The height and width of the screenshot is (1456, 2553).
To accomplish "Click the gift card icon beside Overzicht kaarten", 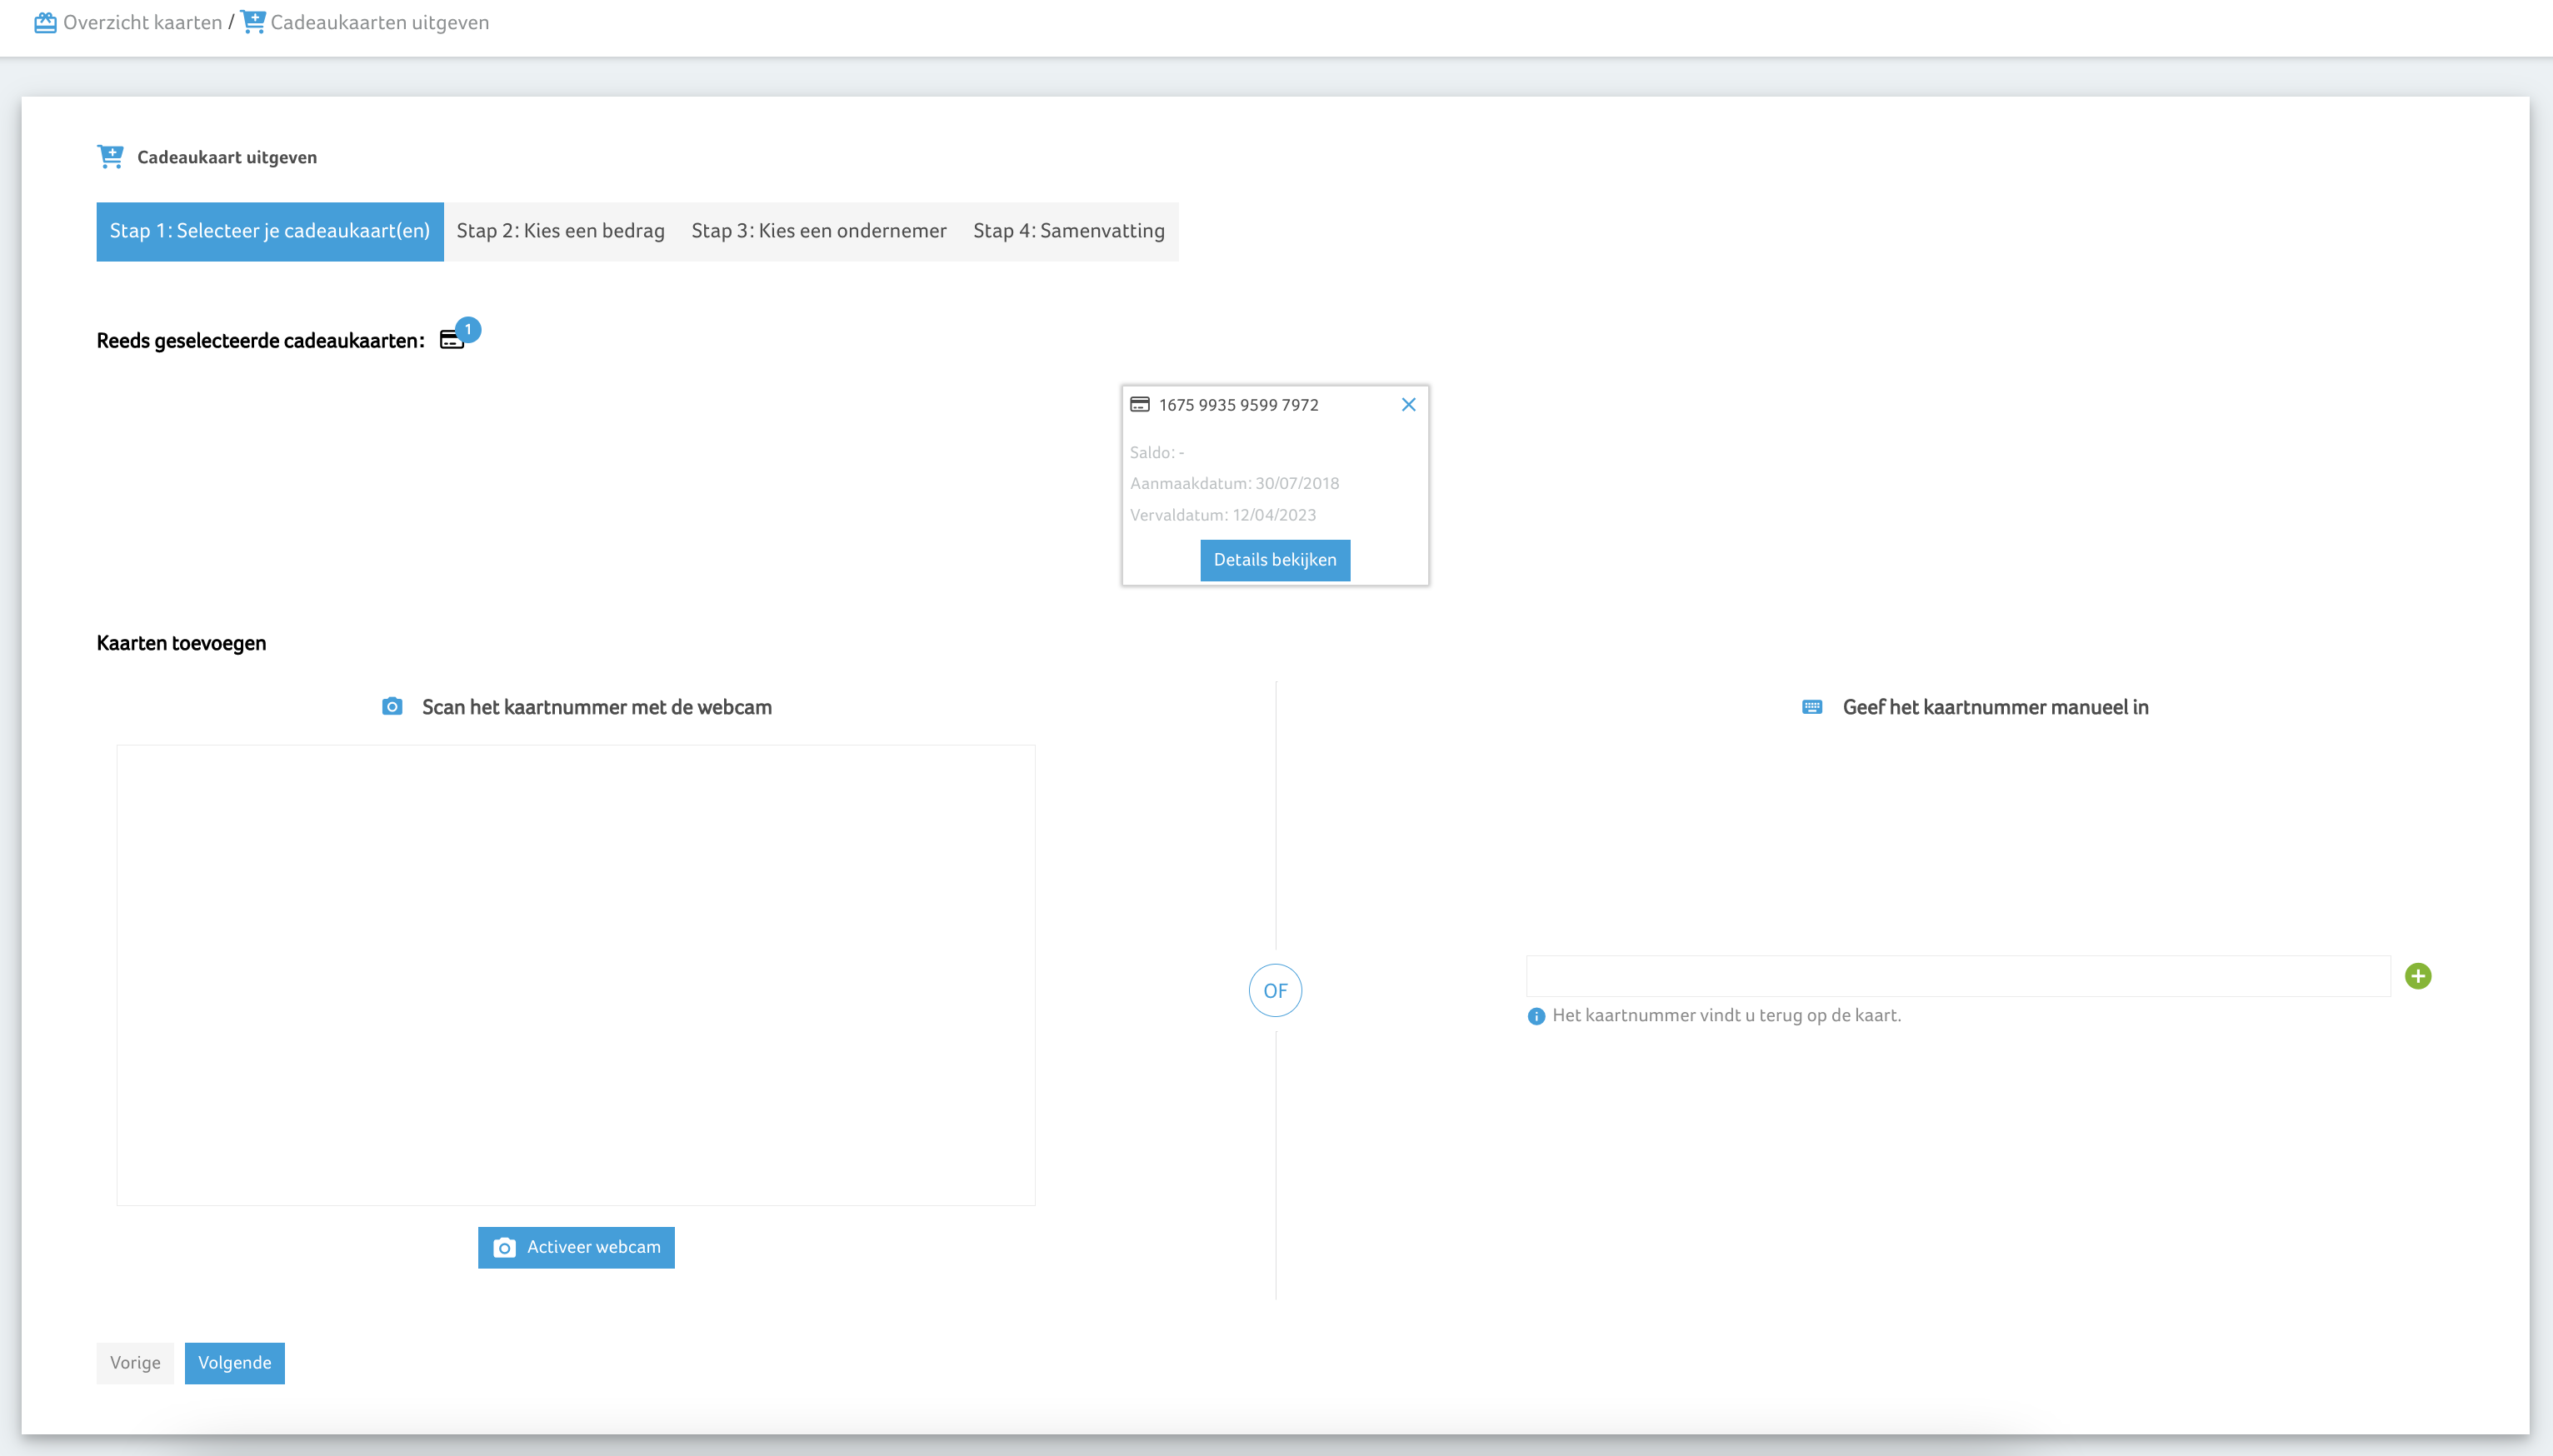I will click(45, 22).
